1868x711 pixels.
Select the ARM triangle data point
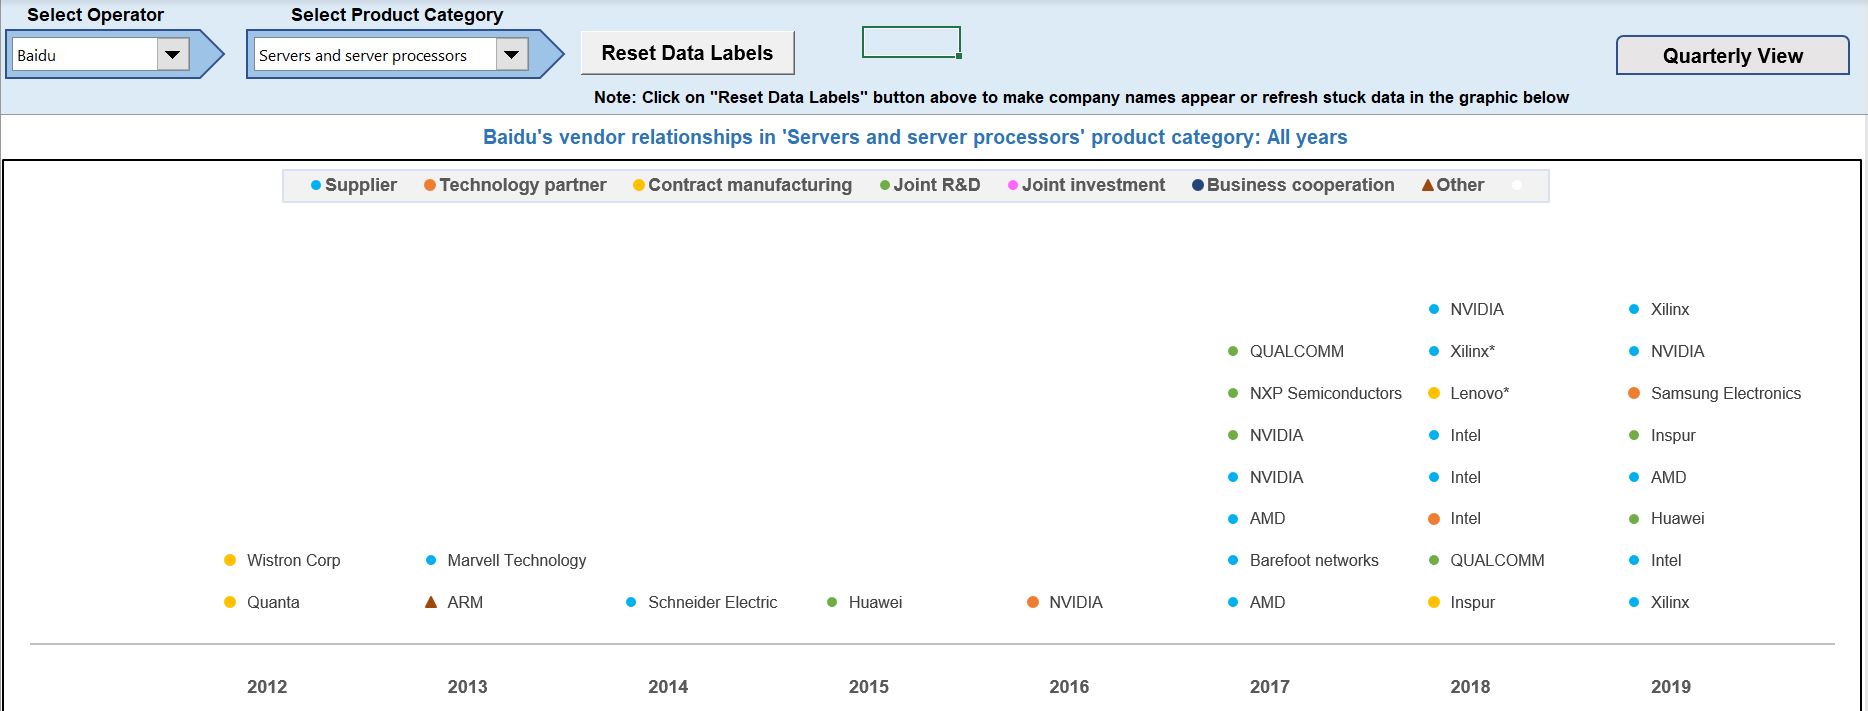click(431, 602)
